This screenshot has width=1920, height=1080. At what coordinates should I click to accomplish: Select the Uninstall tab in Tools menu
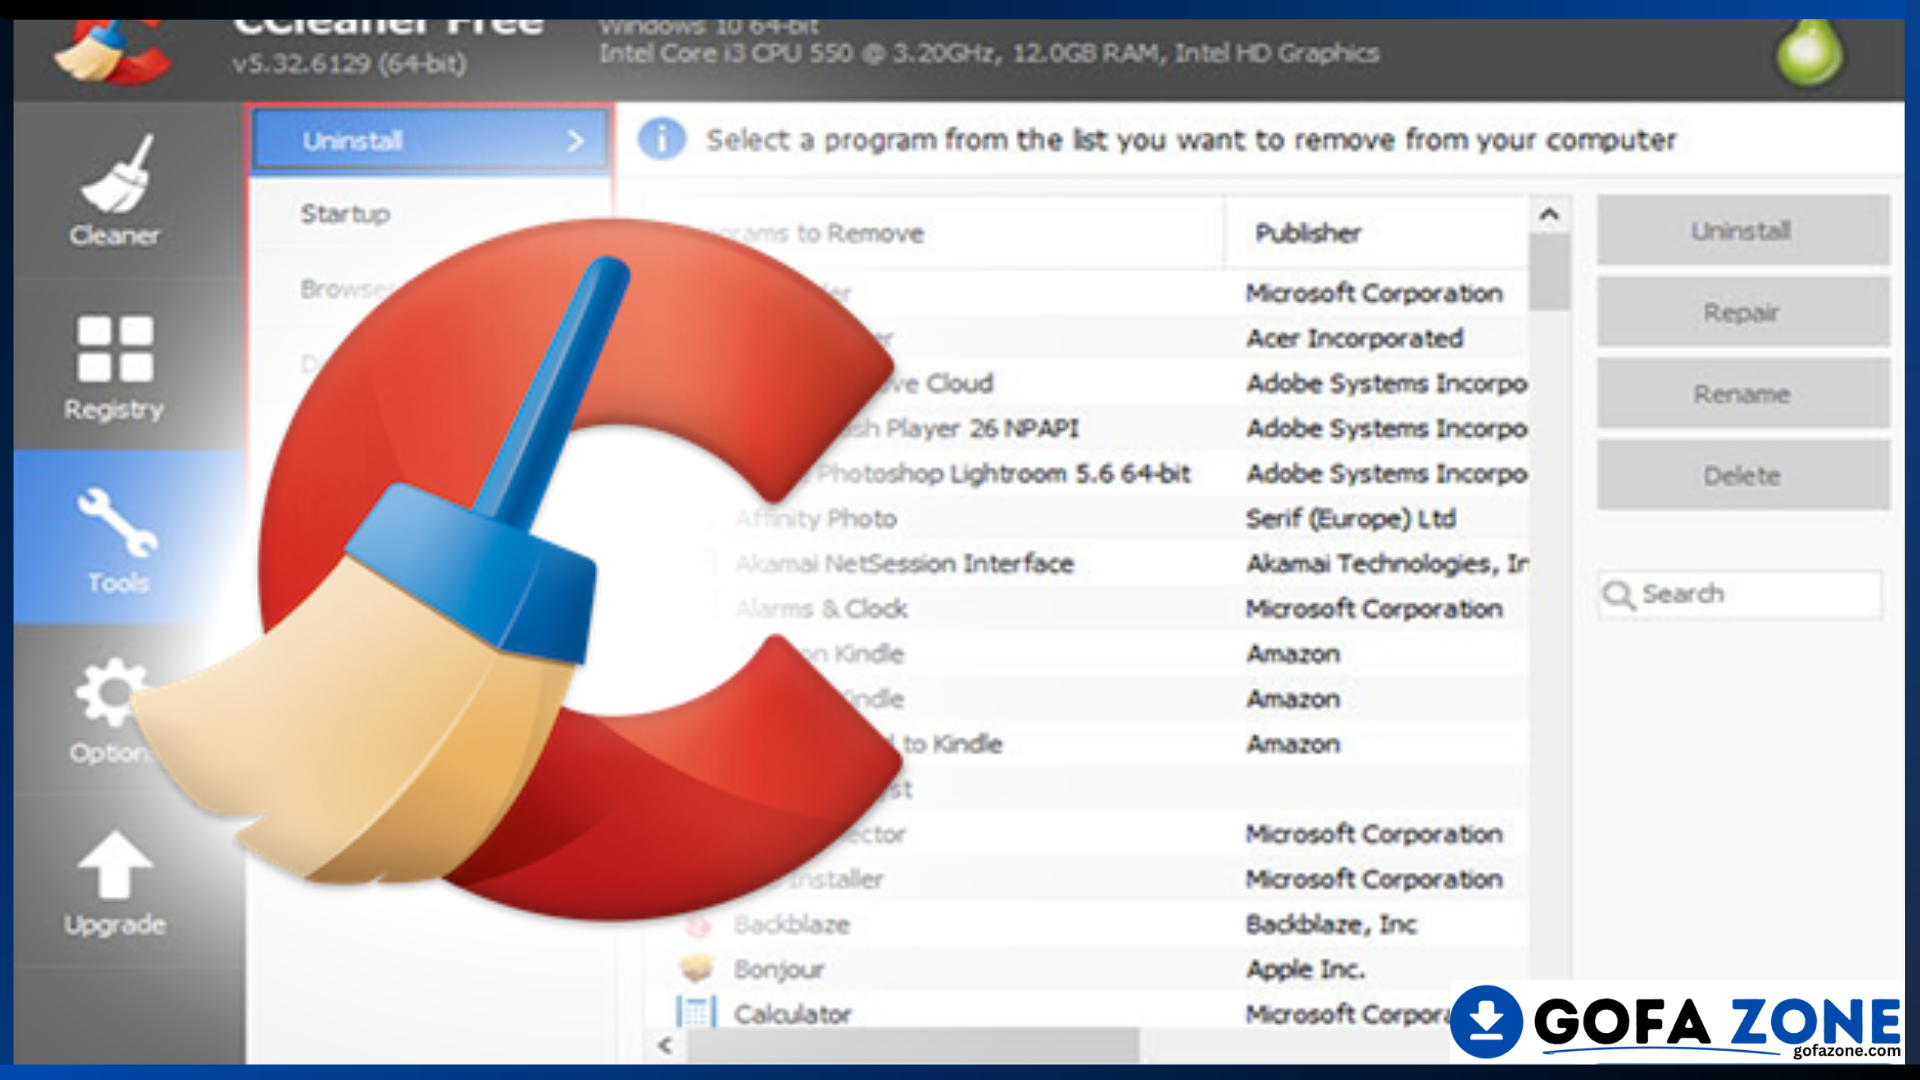[x=430, y=140]
